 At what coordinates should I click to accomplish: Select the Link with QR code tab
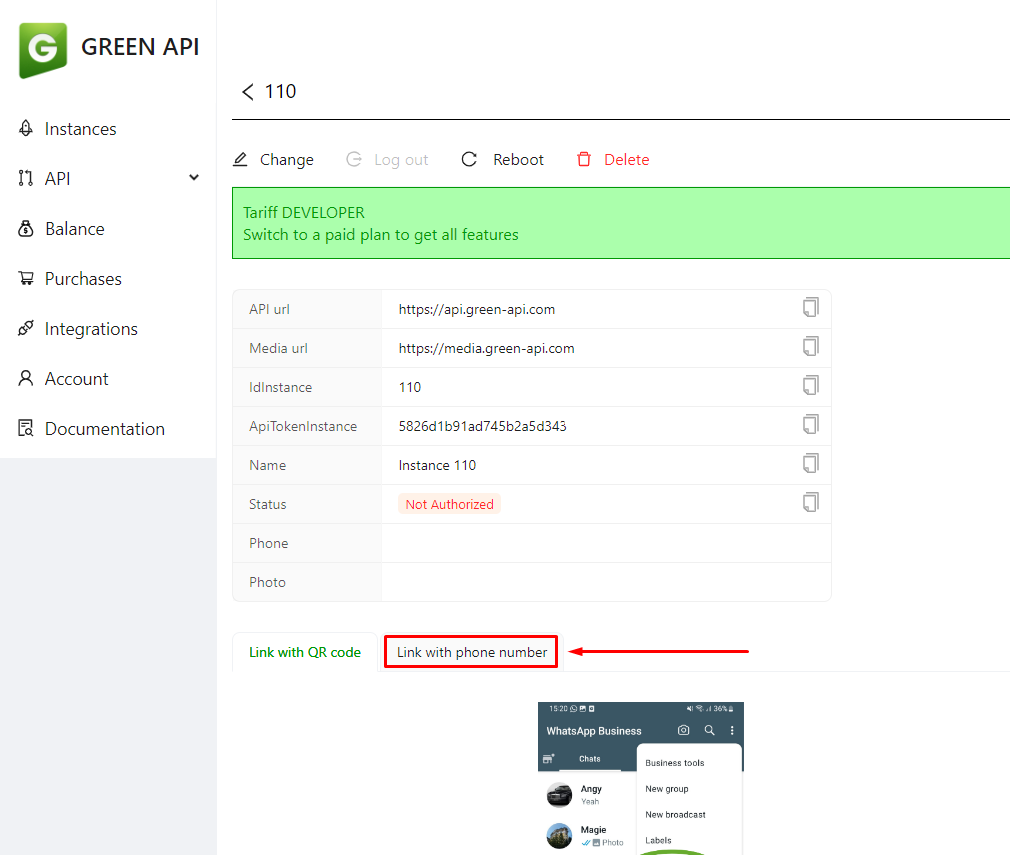pyautogui.click(x=305, y=652)
